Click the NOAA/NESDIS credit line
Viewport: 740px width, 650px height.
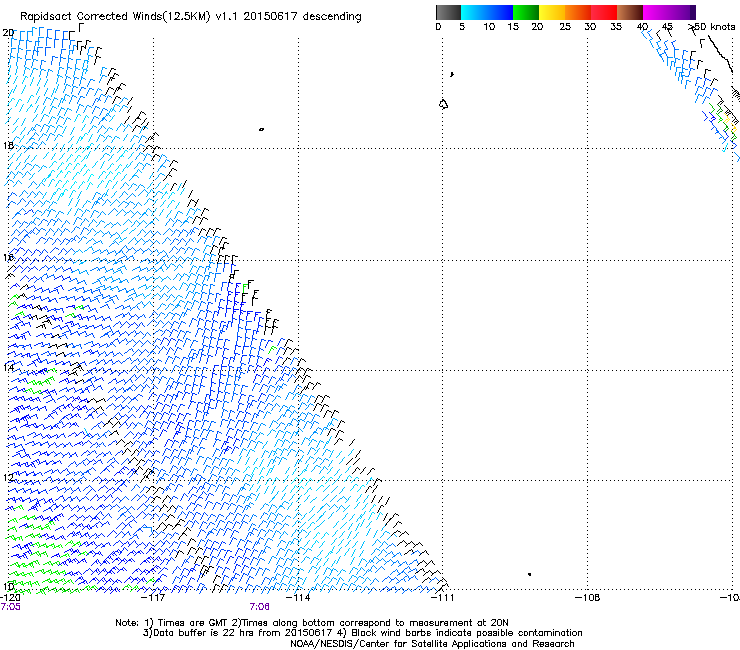tap(432, 644)
